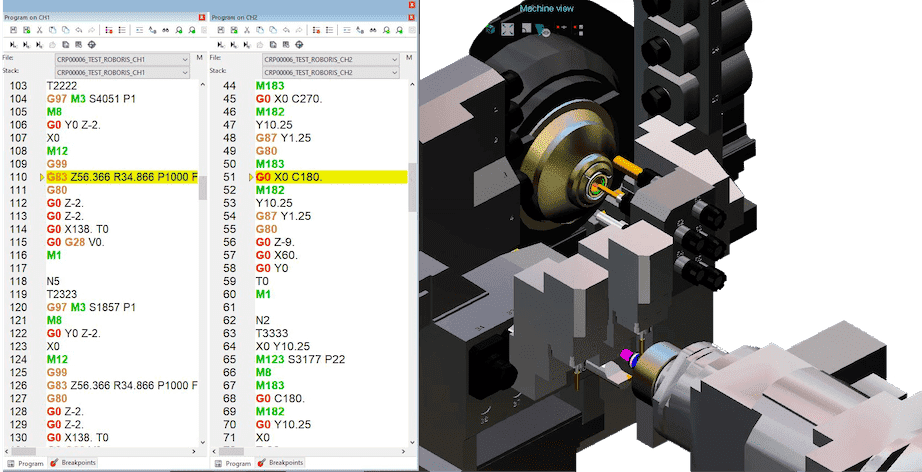The image size is (922, 472).
Task: Close the Program on CH1 panel
Action: [x=204, y=18]
